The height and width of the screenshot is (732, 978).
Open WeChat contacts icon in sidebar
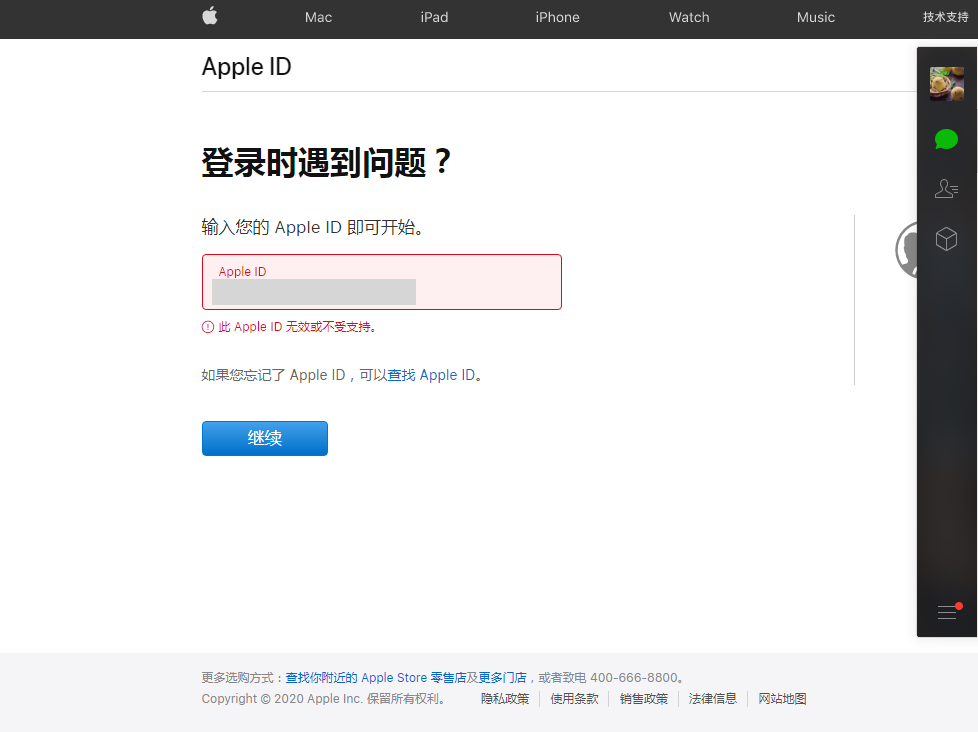click(x=946, y=188)
